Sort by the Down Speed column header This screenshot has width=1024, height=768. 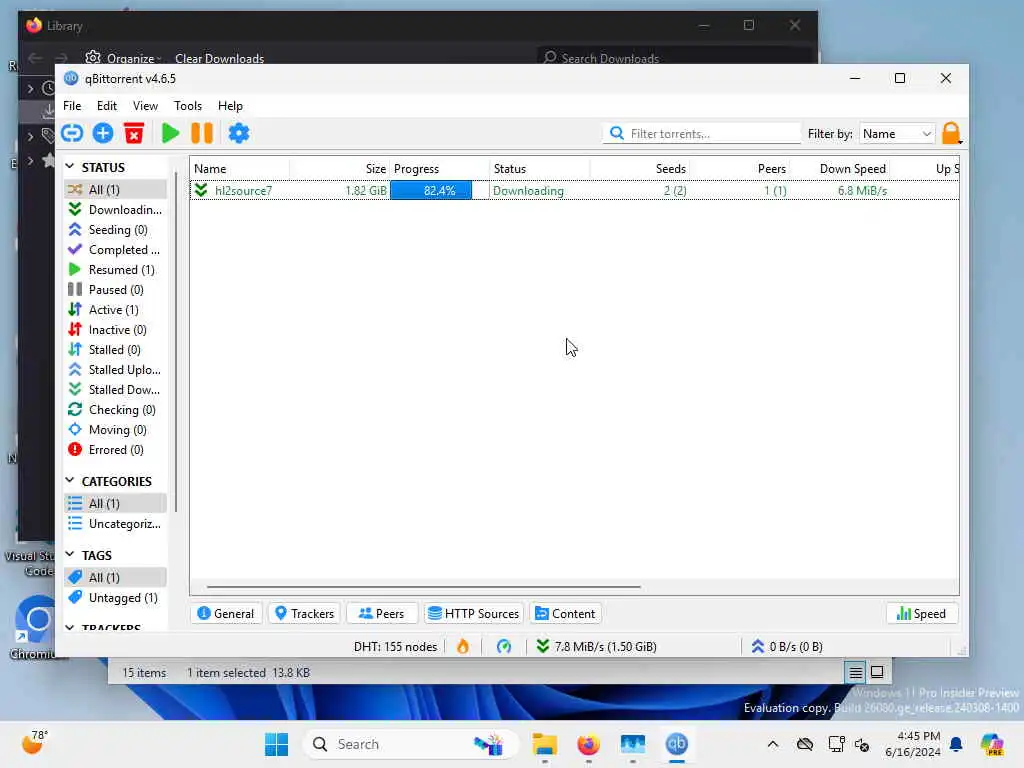tap(840, 168)
